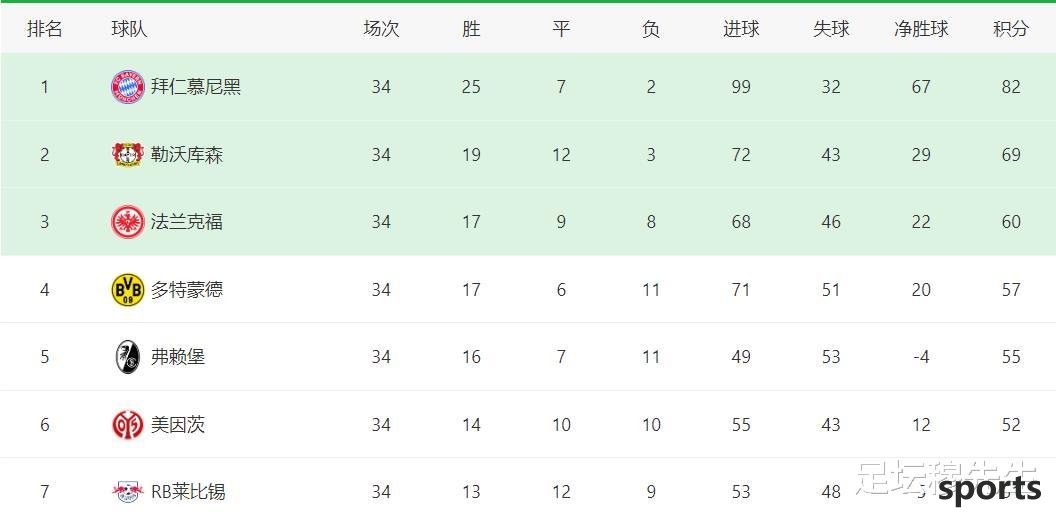Click the RB Leipzig club logo

128,492
